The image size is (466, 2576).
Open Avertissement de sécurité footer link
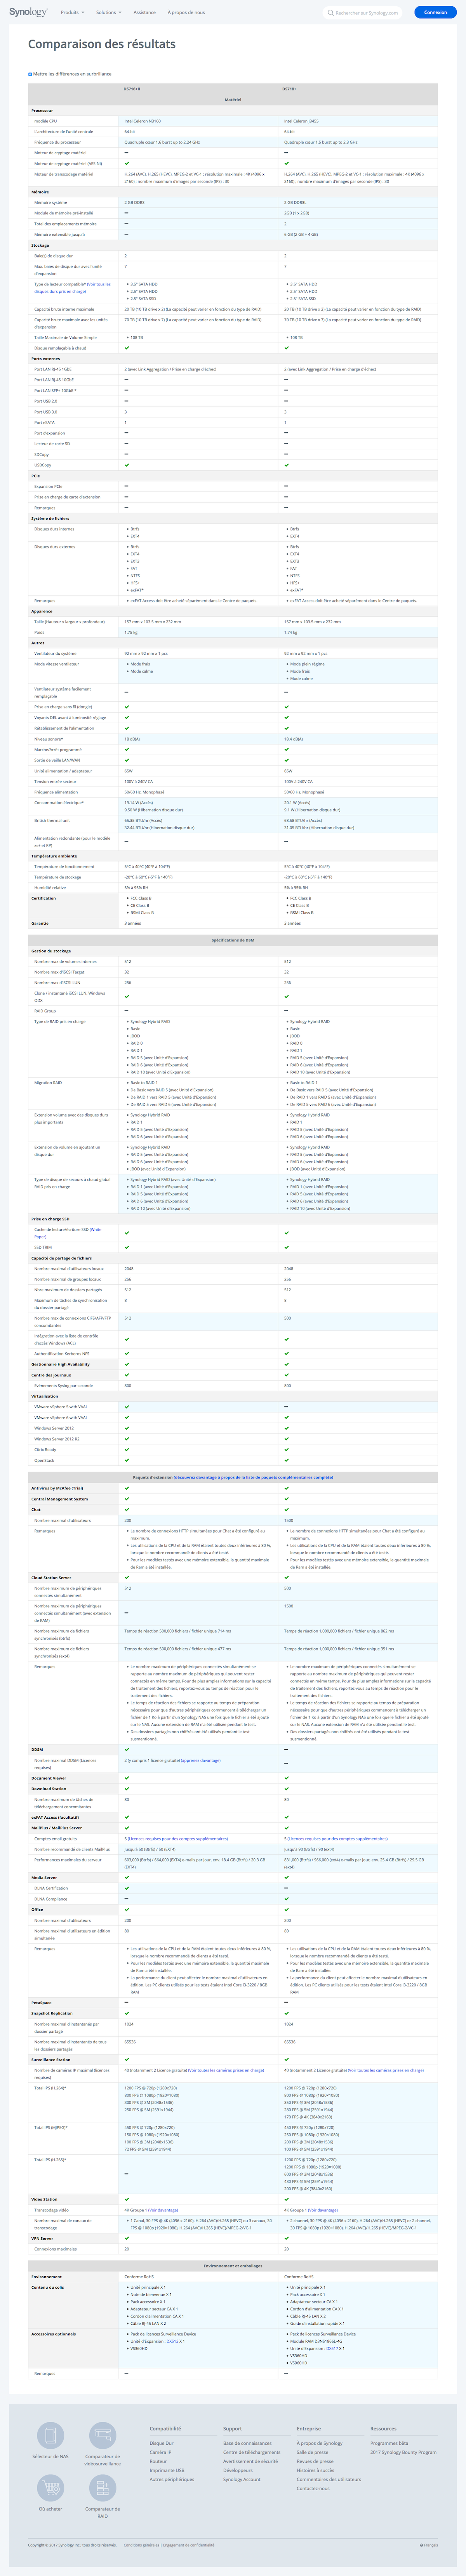251,2461
